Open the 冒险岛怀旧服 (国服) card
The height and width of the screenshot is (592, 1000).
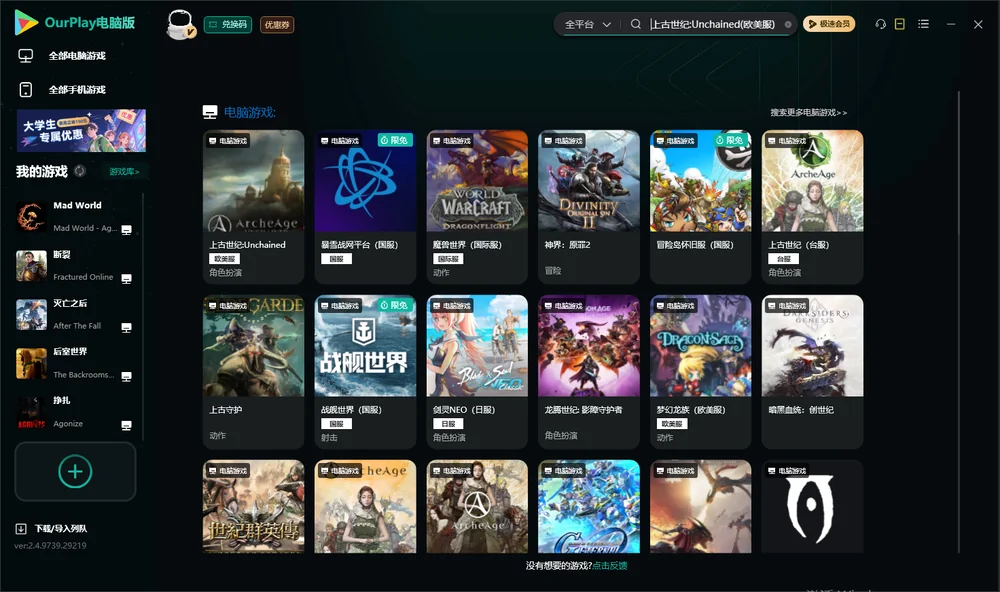(x=701, y=207)
